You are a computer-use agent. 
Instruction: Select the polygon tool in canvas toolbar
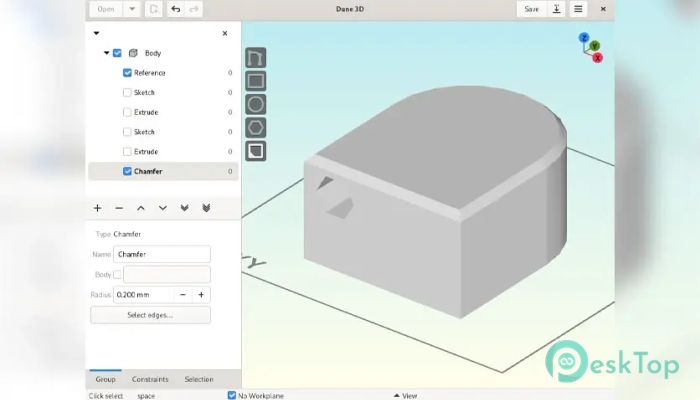[x=256, y=128]
